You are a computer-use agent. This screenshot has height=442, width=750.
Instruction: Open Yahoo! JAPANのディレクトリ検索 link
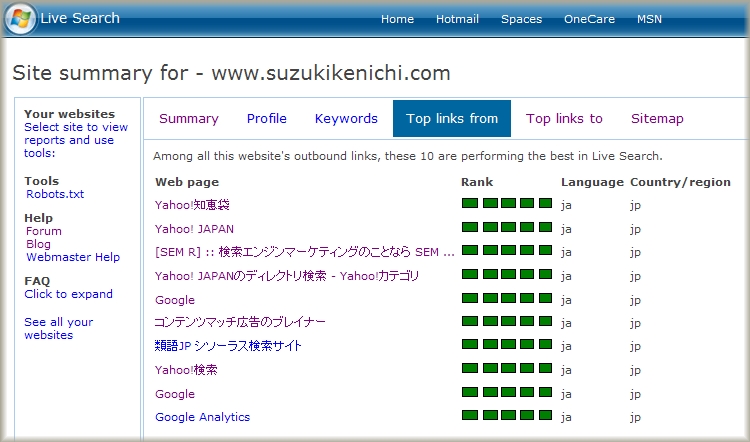(287, 276)
